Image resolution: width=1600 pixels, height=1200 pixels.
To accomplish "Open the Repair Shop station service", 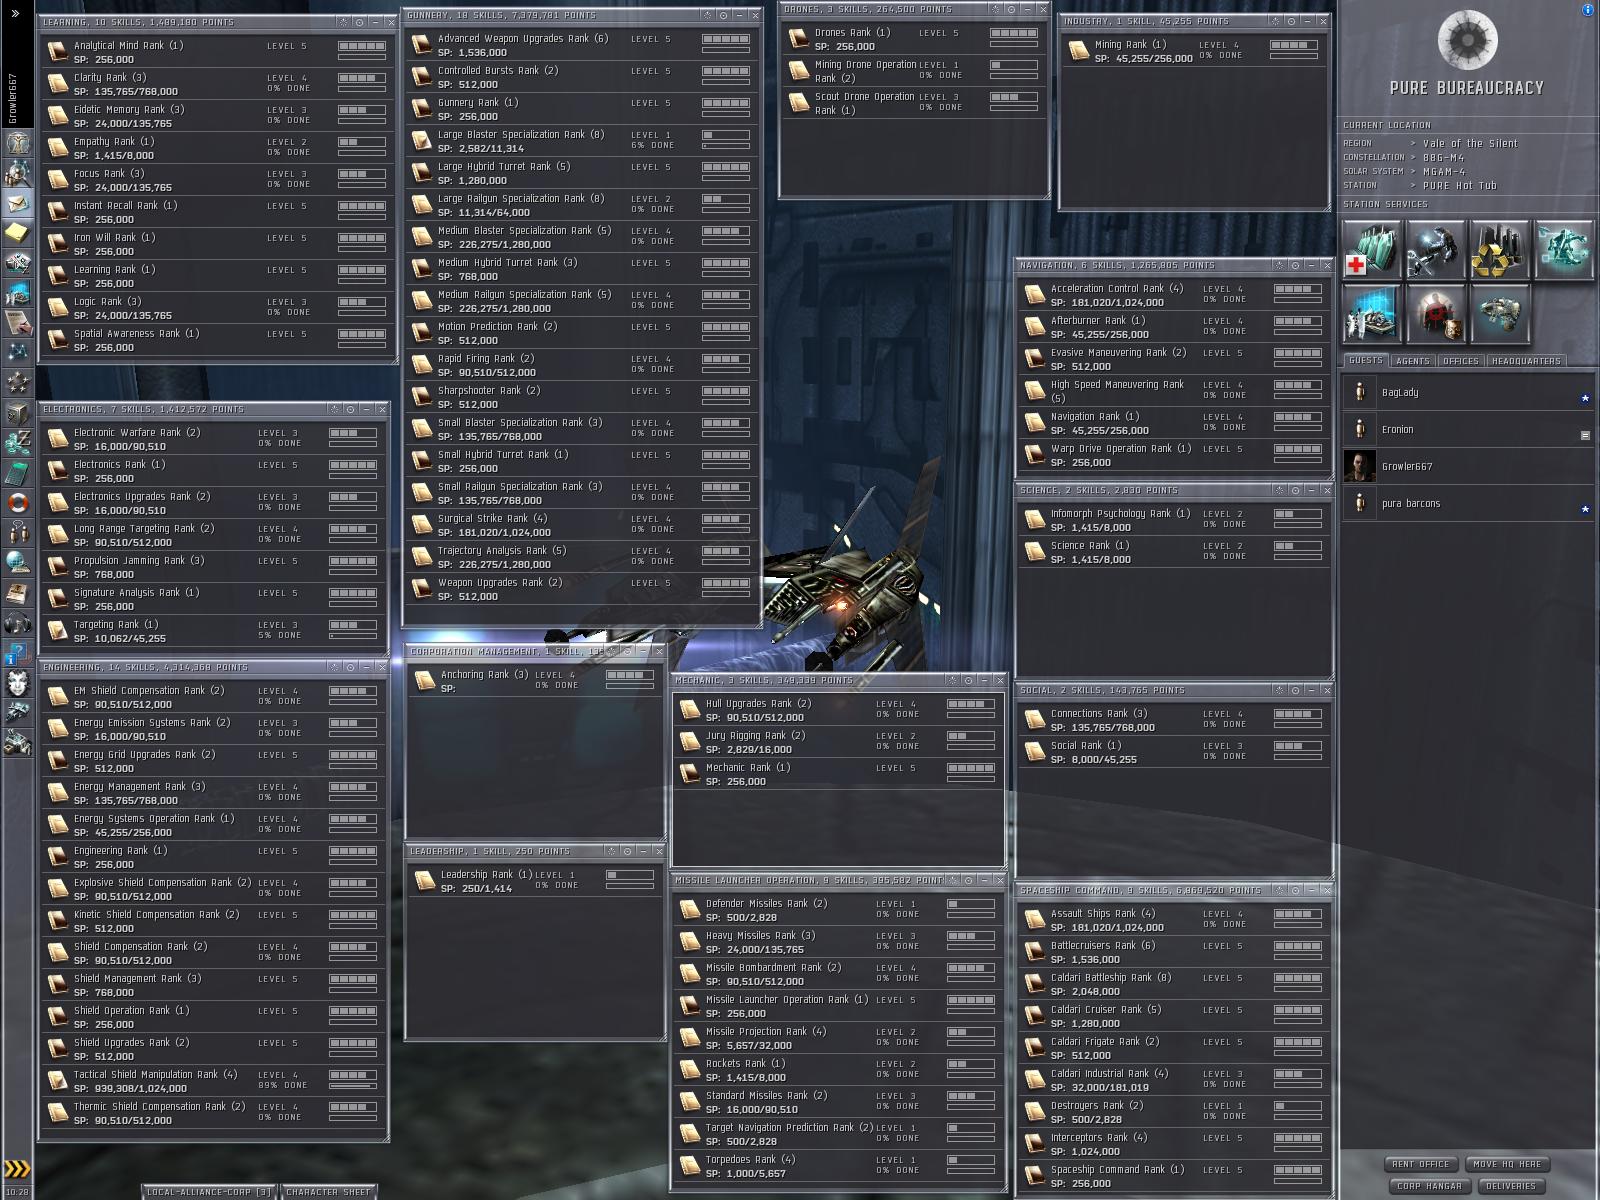I will [1436, 250].
